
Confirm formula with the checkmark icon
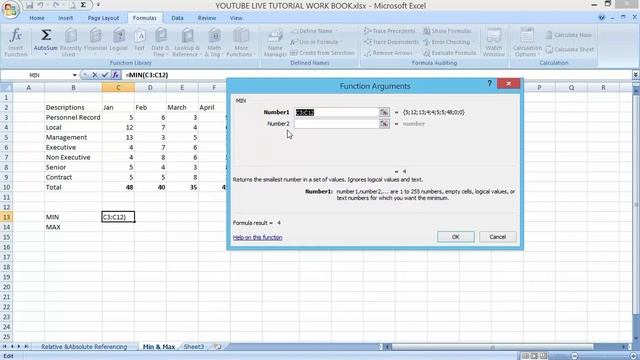coord(105,75)
